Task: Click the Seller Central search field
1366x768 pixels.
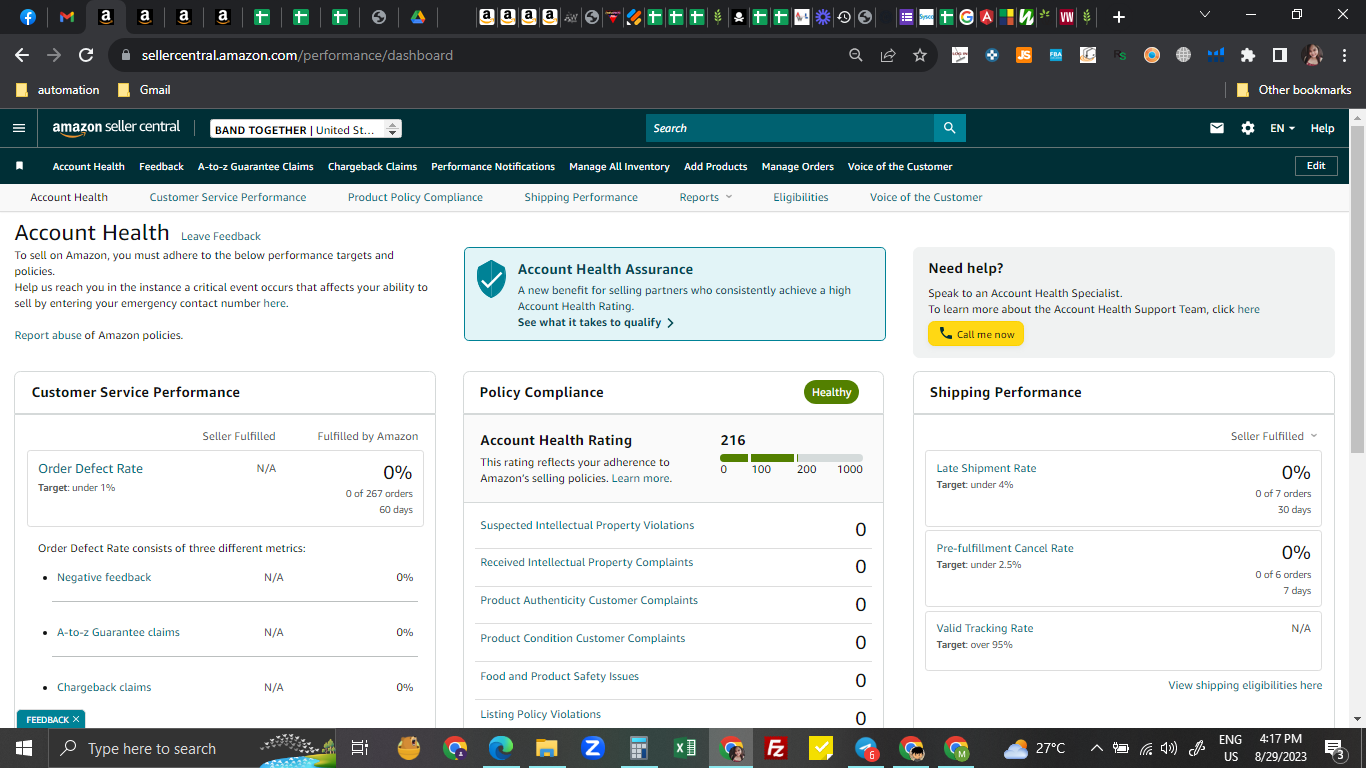Action: click(790, 128)
